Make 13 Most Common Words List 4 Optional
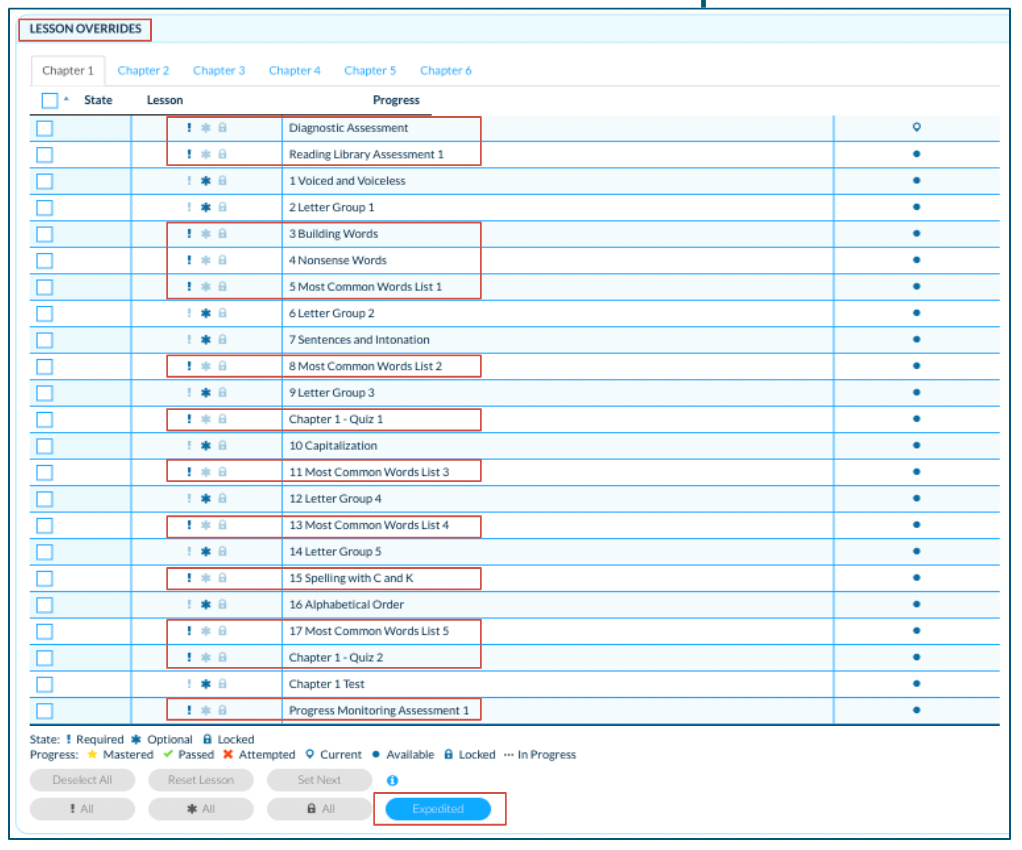Screen dimensions: 1022x850 pyautogui.click(x=206, y=525)
